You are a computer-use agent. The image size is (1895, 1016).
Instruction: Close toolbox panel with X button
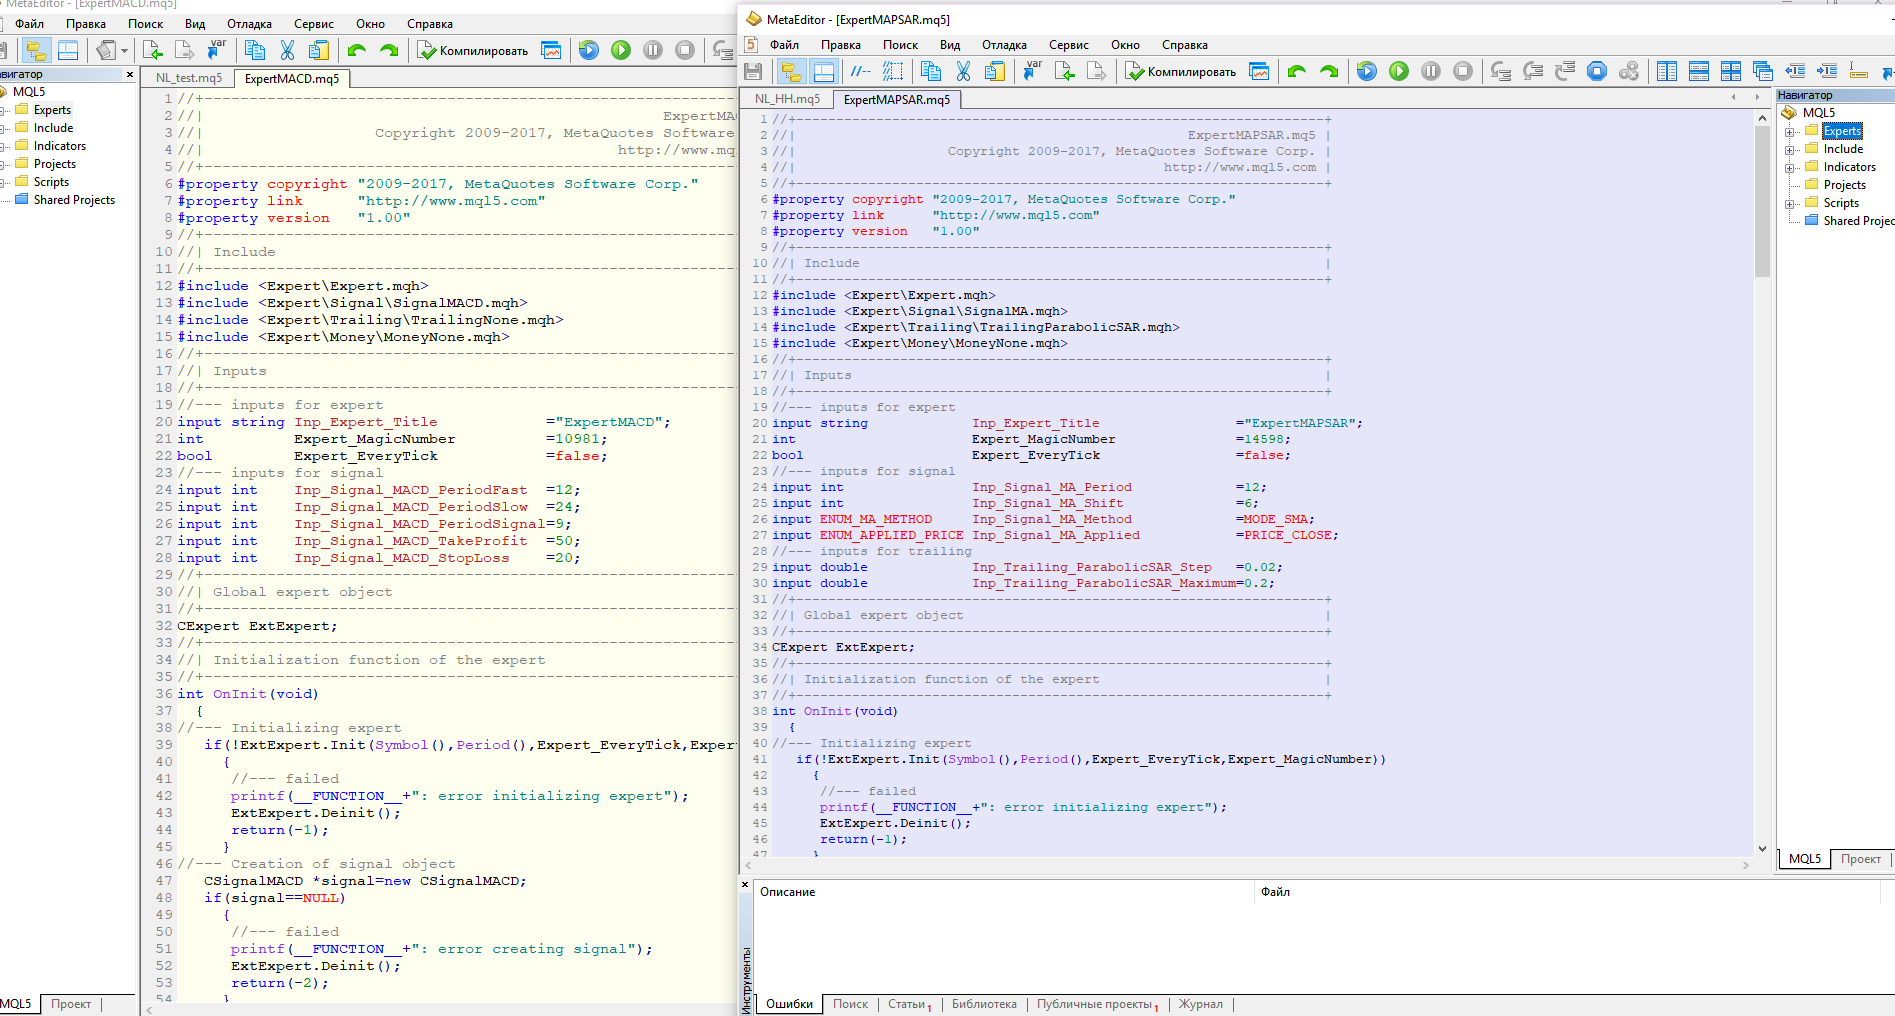[x=745, y=884]
